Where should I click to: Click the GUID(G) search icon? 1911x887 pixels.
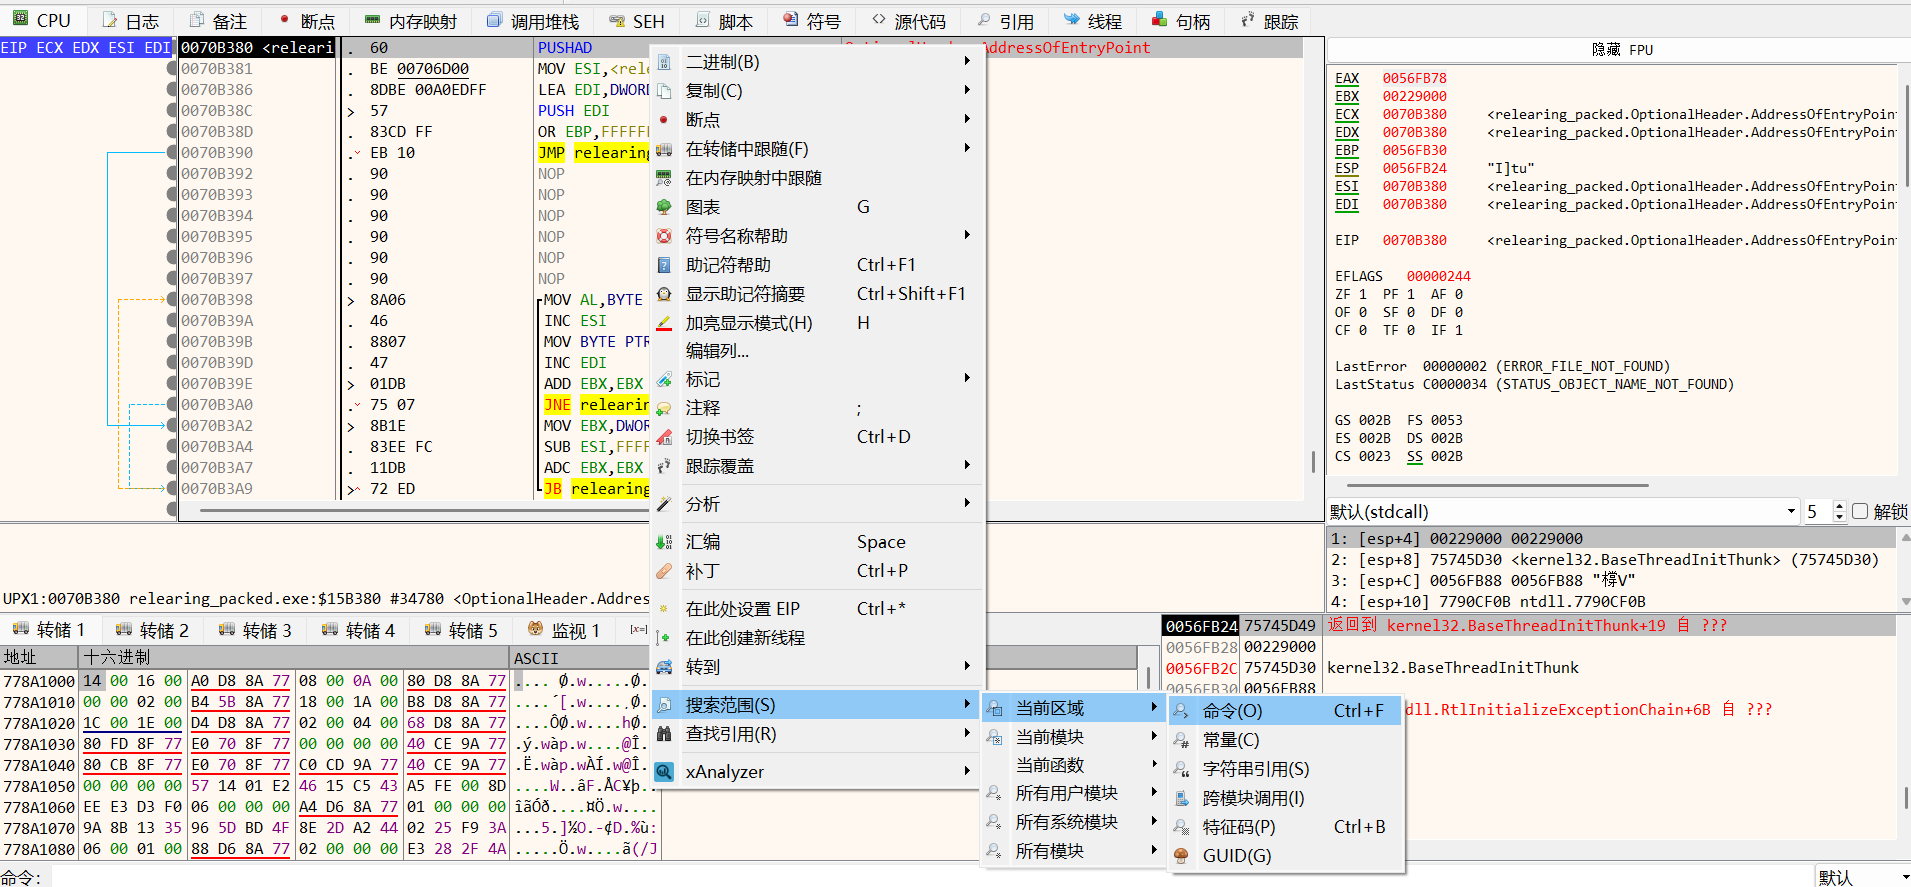[x=1181, y=856]
